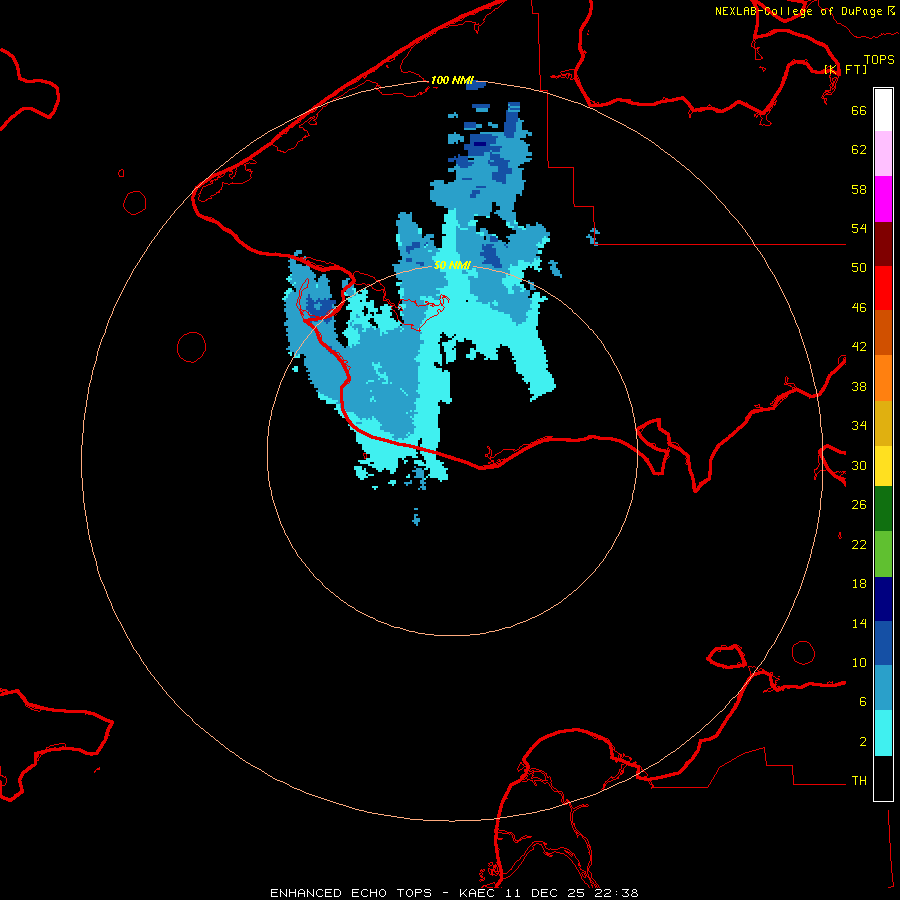The width and height of the screenshot is (900, 900).
Task: Click the TH threshold label
Action: pyautogui.click(x=859, y=781)
